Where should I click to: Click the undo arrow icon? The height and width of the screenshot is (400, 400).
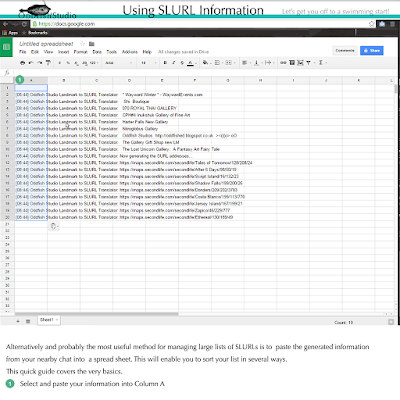[31, 63]
